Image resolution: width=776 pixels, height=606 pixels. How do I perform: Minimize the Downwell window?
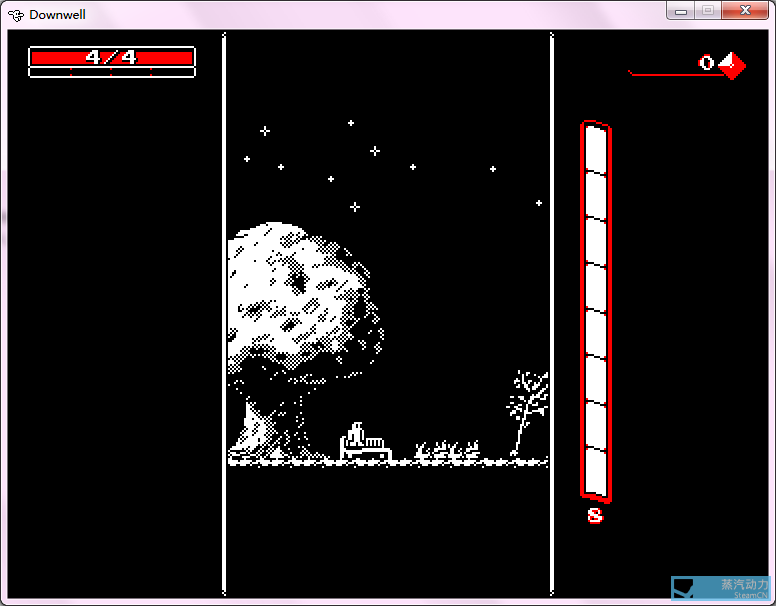click(x=681, y=11)
